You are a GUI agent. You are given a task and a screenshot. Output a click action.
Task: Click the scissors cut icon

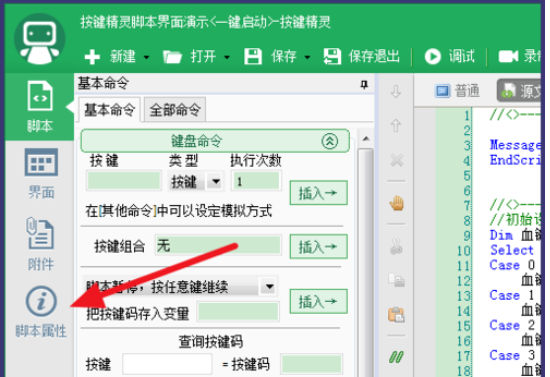[x=396, y=246]
